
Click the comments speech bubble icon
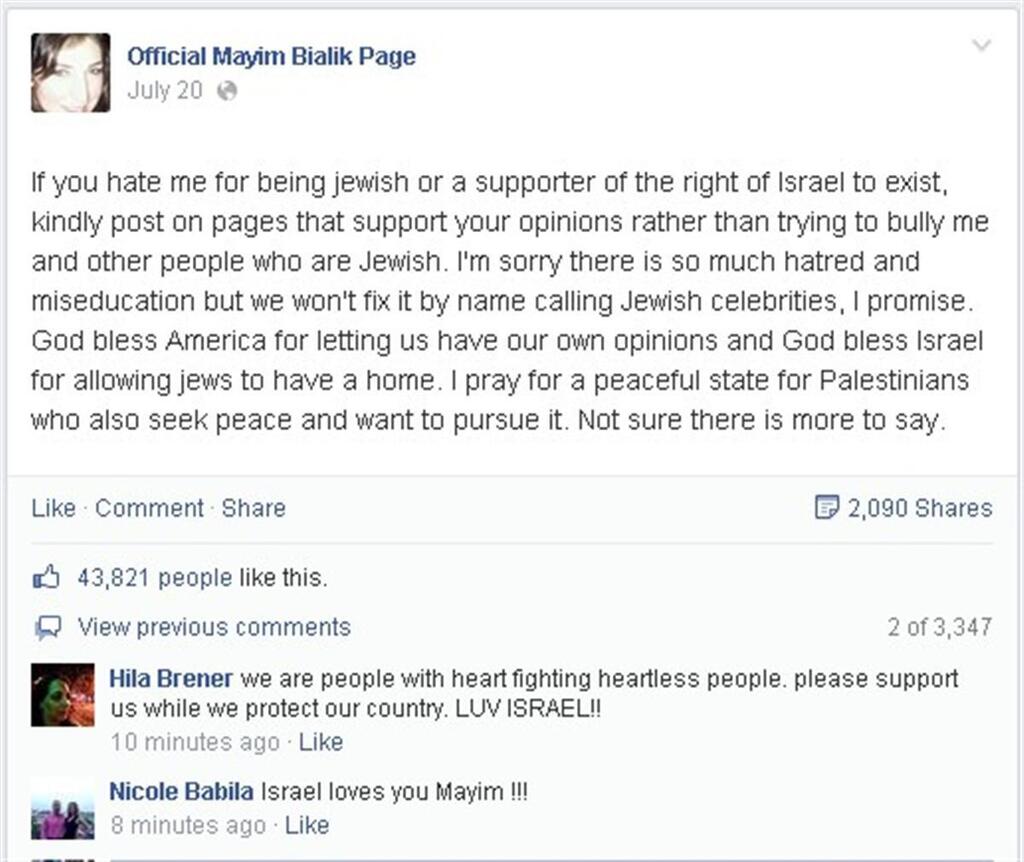[48, 628]
